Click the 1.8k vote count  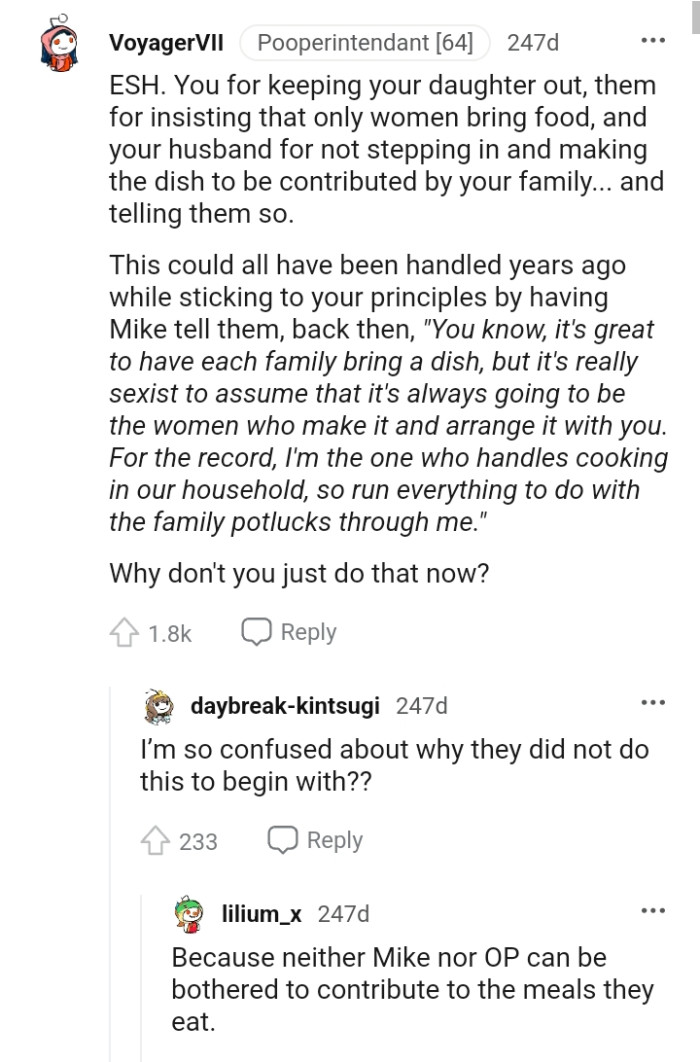[169, 633]
